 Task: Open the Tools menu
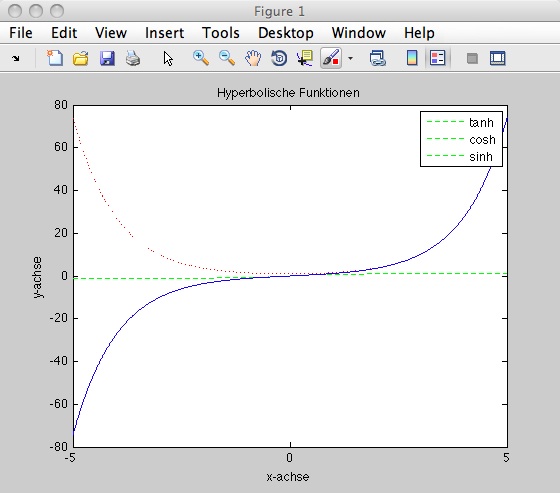pyautogui.click(x=220, y=33)
